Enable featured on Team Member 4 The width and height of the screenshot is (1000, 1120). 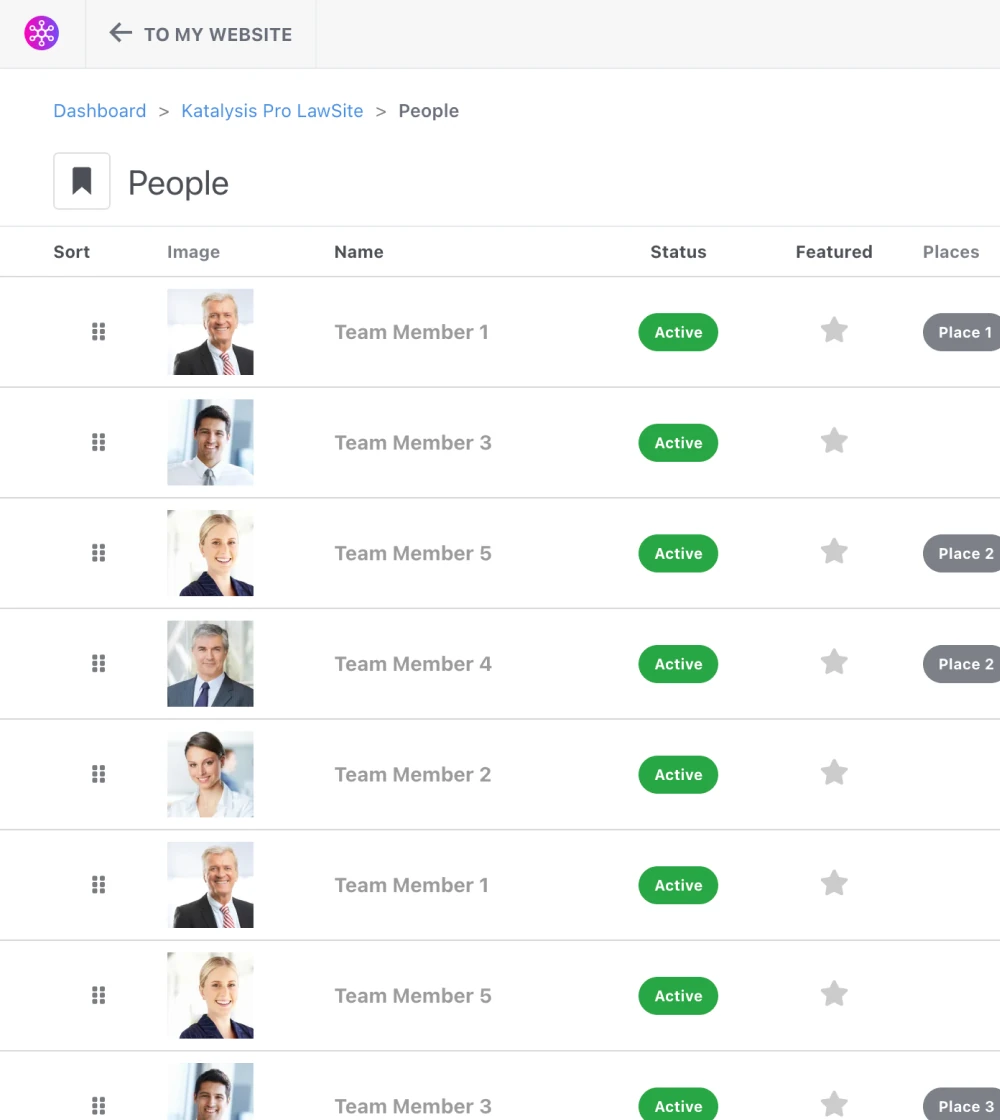(x=834, y=662)
